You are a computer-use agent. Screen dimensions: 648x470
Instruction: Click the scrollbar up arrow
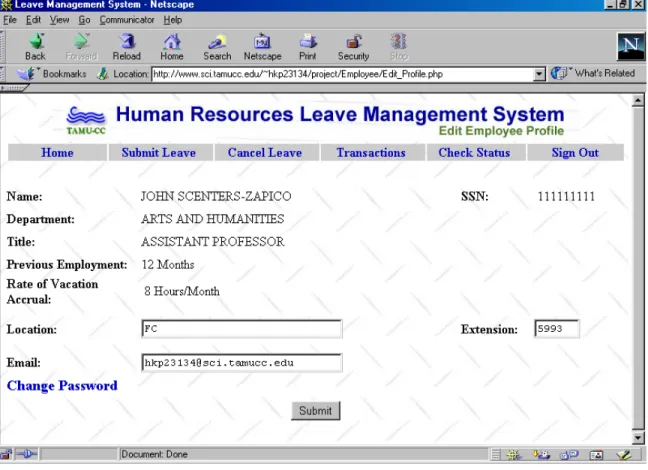pyautogui.click(x=638, y=100)
